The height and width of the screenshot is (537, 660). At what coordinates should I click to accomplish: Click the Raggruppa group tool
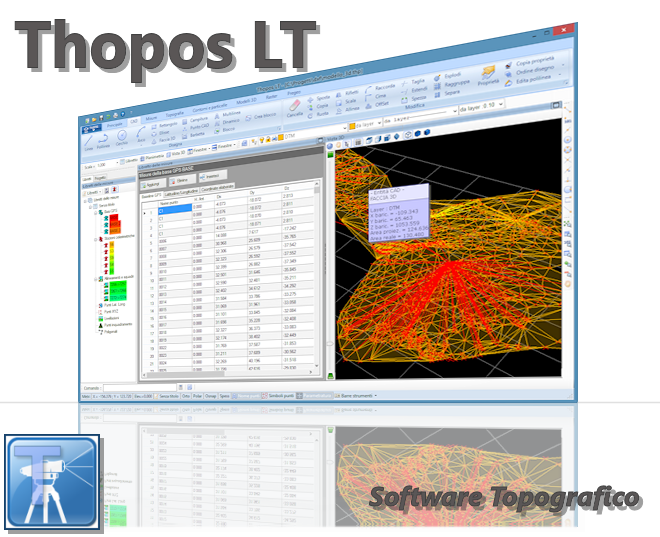tap(452, 85)
